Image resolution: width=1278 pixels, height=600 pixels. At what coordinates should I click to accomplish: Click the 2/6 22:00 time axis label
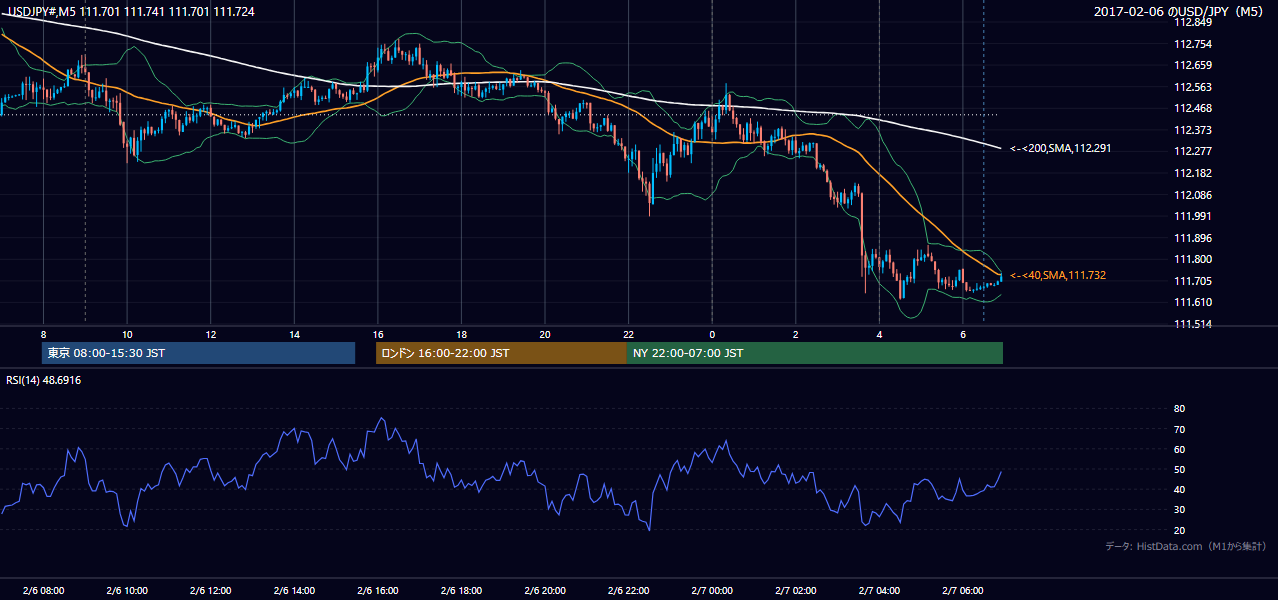[x=627, y=591]
